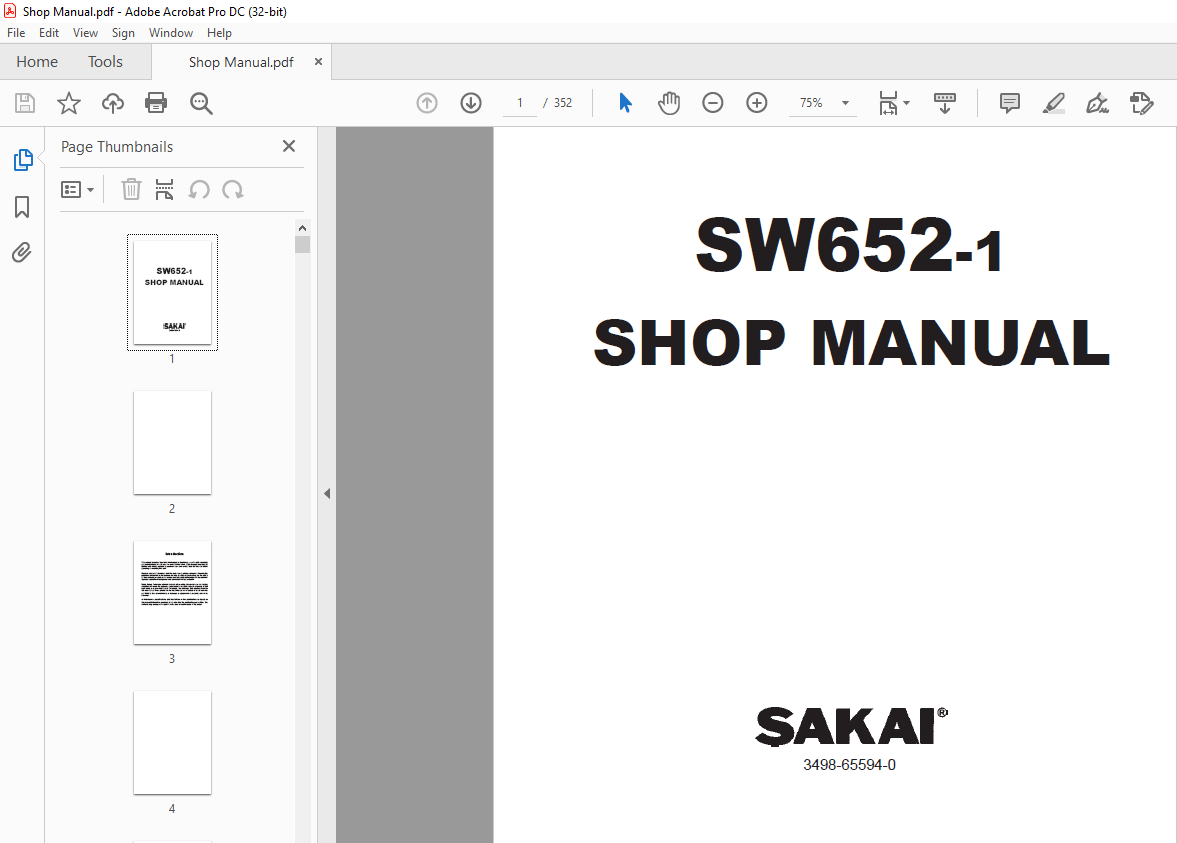This screenshot has width=1177, height=843.
Task: Rotate page clockwise
Action: 233,189
